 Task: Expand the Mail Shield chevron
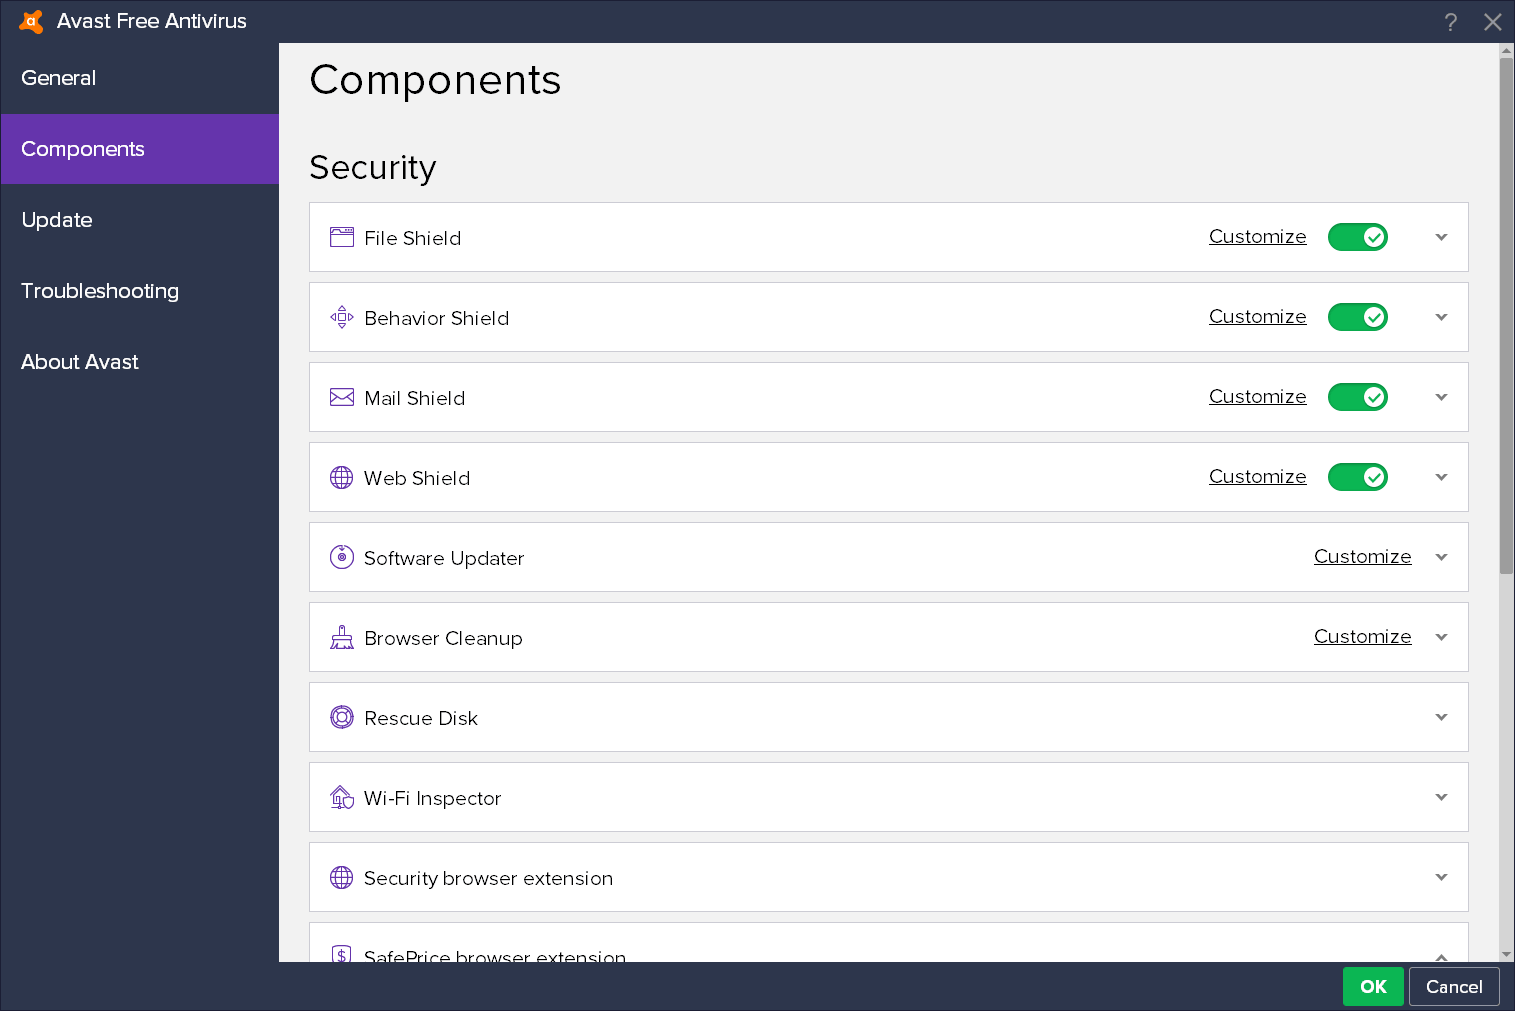click(1441, 397)
